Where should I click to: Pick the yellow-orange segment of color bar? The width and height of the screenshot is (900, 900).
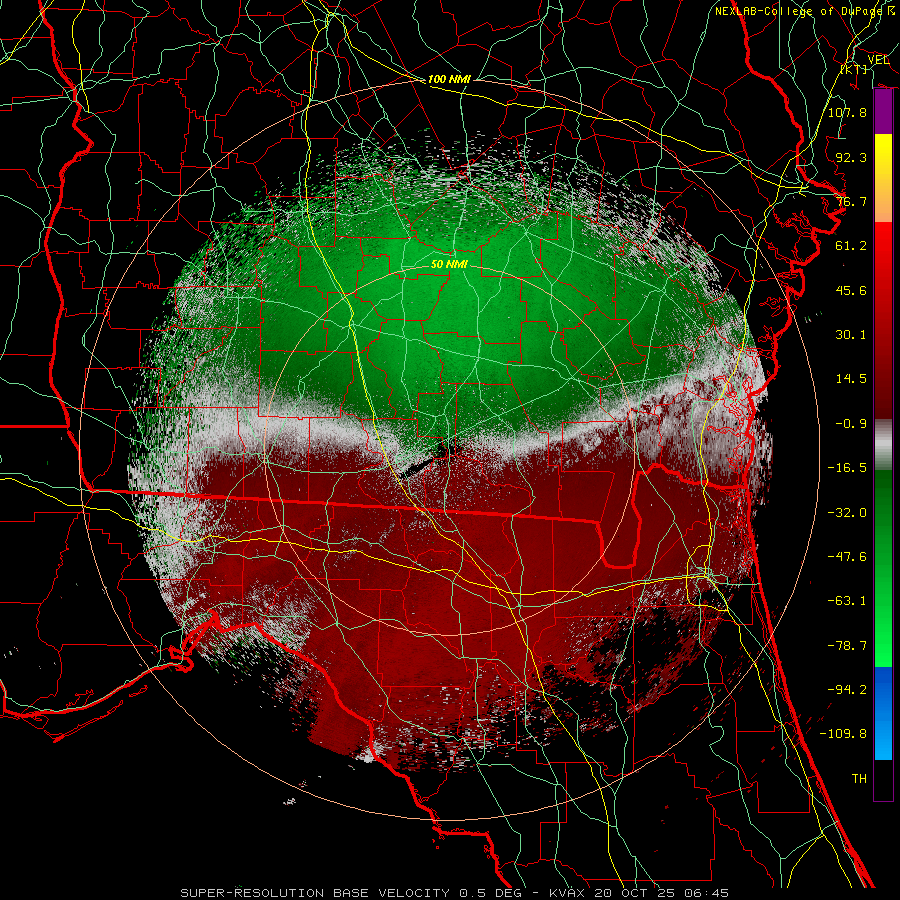883,178
